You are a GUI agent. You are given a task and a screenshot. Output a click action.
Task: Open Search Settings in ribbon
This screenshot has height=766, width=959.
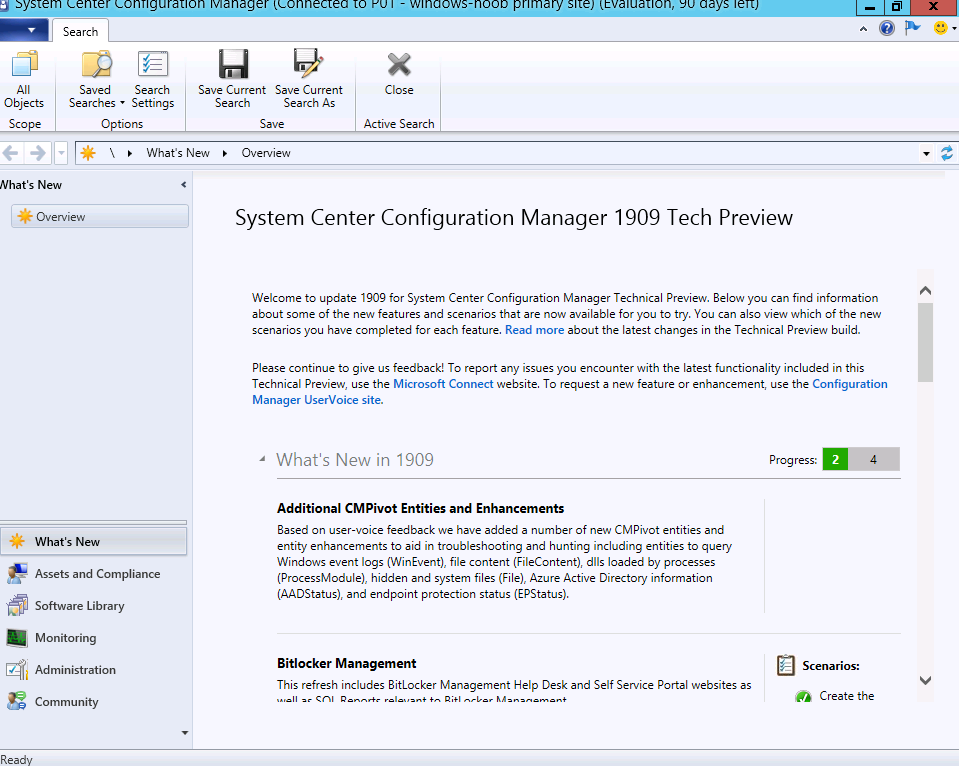(152, 80)
